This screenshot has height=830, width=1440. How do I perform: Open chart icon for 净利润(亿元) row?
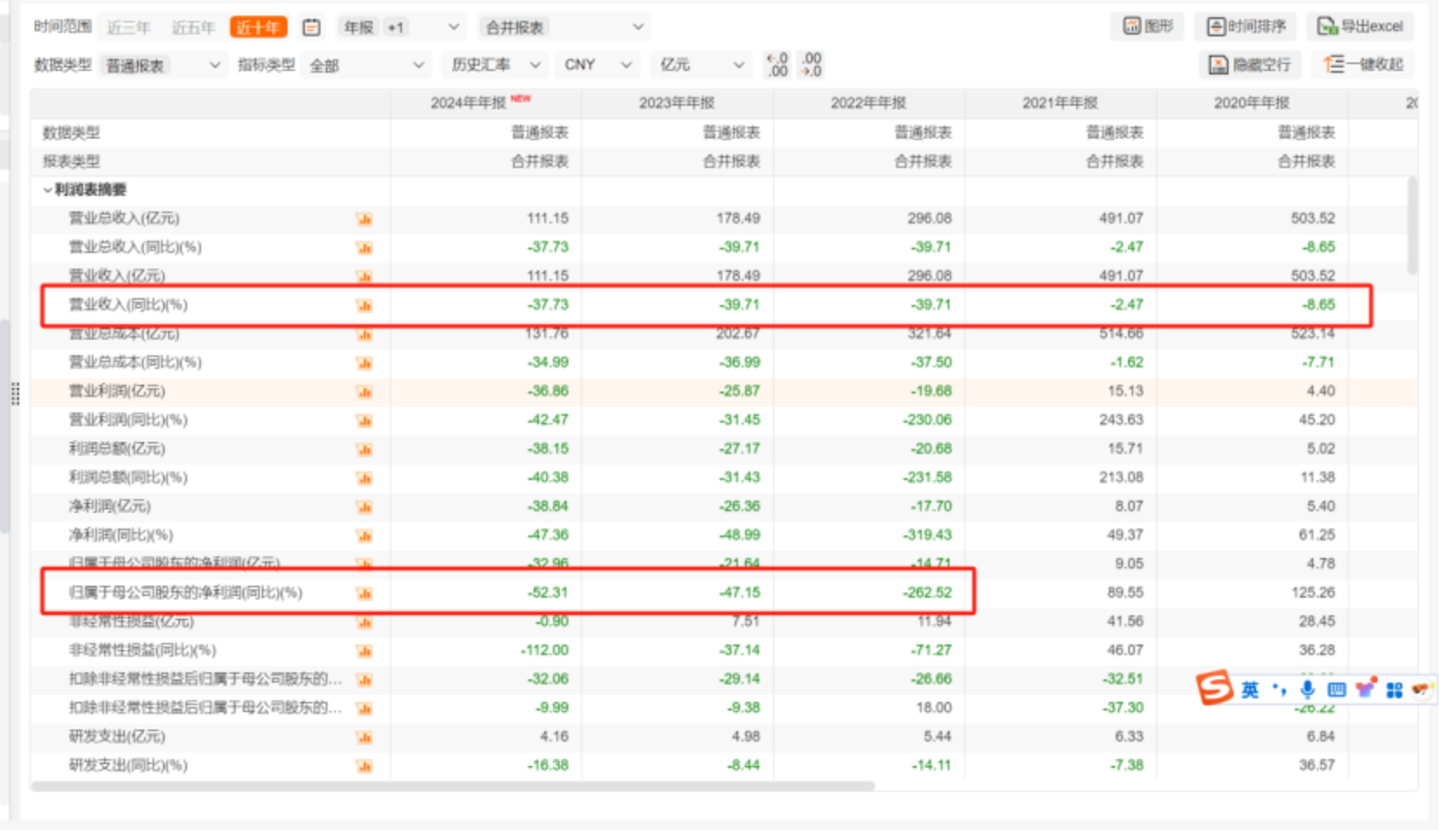(x=364, y=507)
